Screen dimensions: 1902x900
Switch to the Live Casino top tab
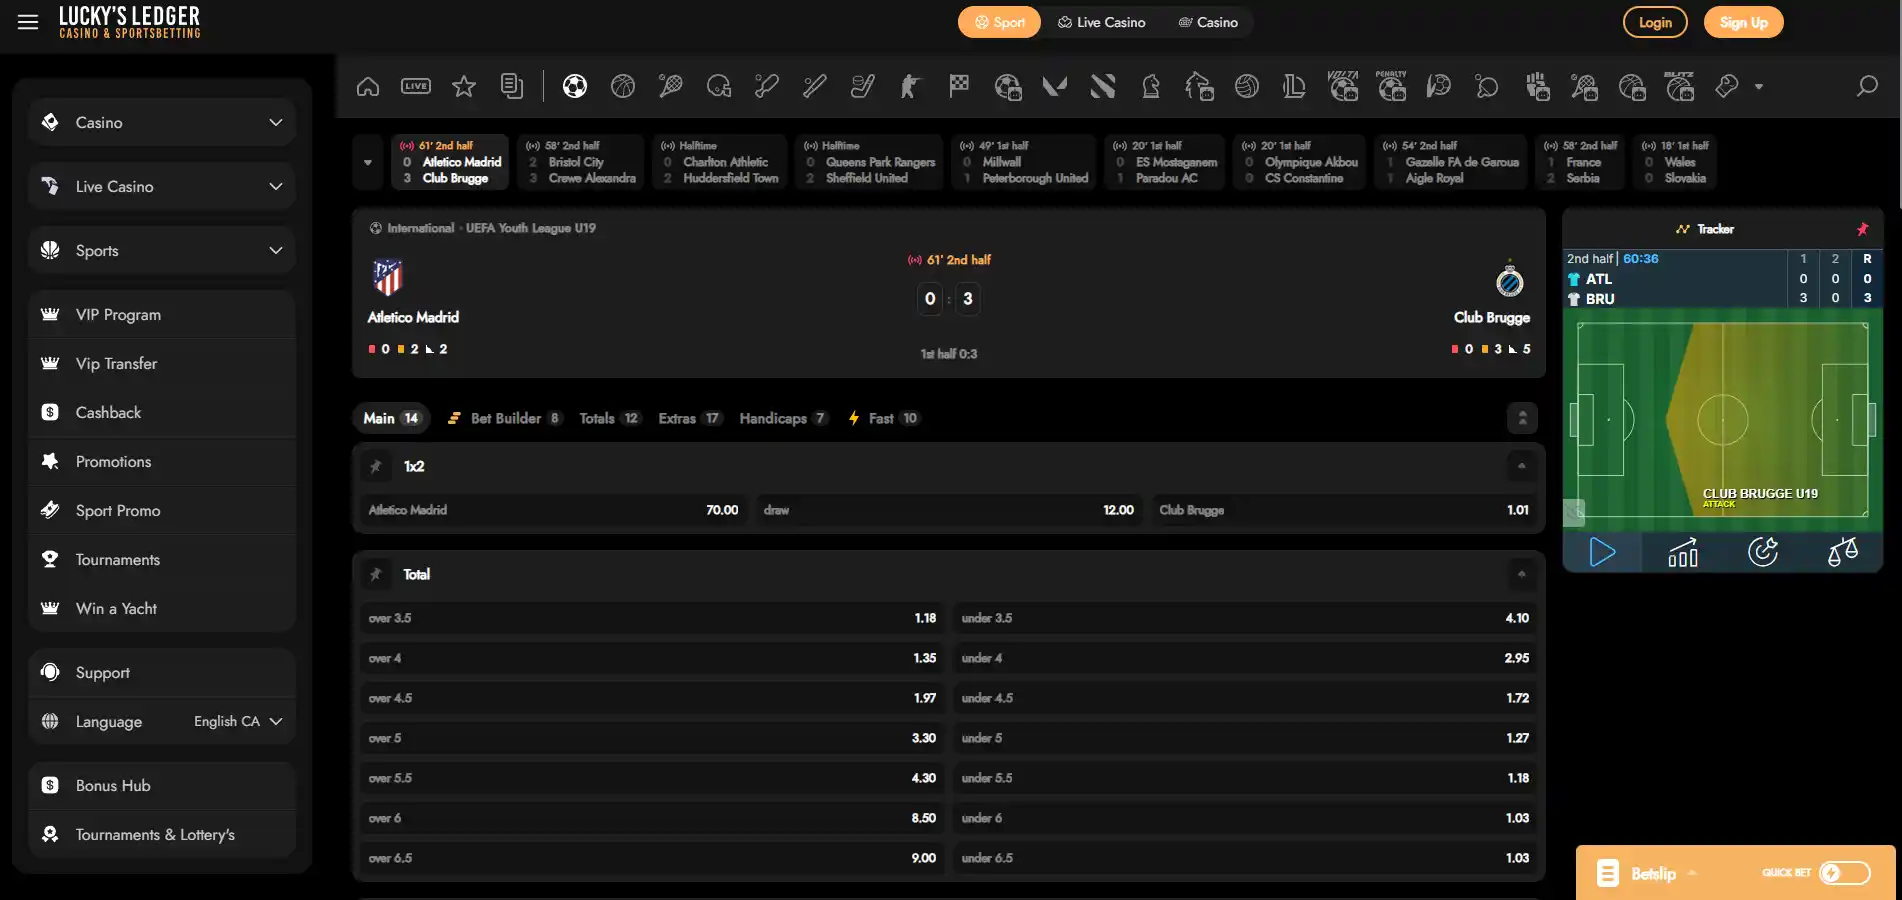click(x=1101, y=22)
